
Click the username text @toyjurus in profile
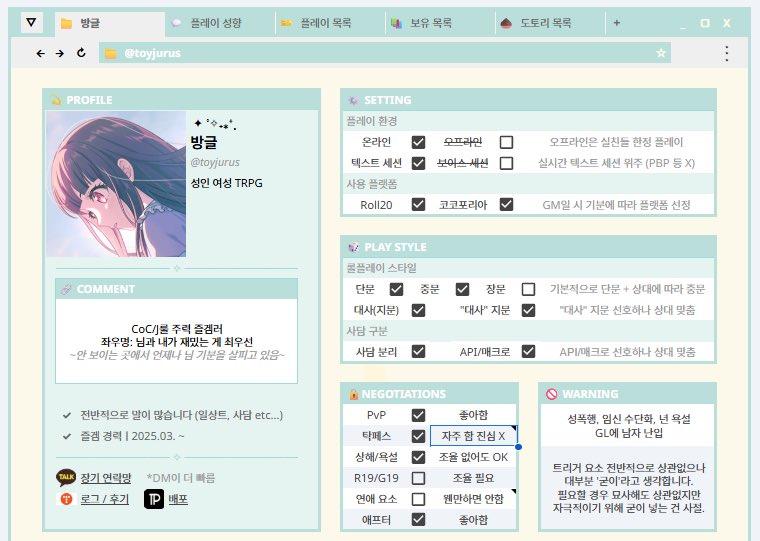(x=215, y=162)
